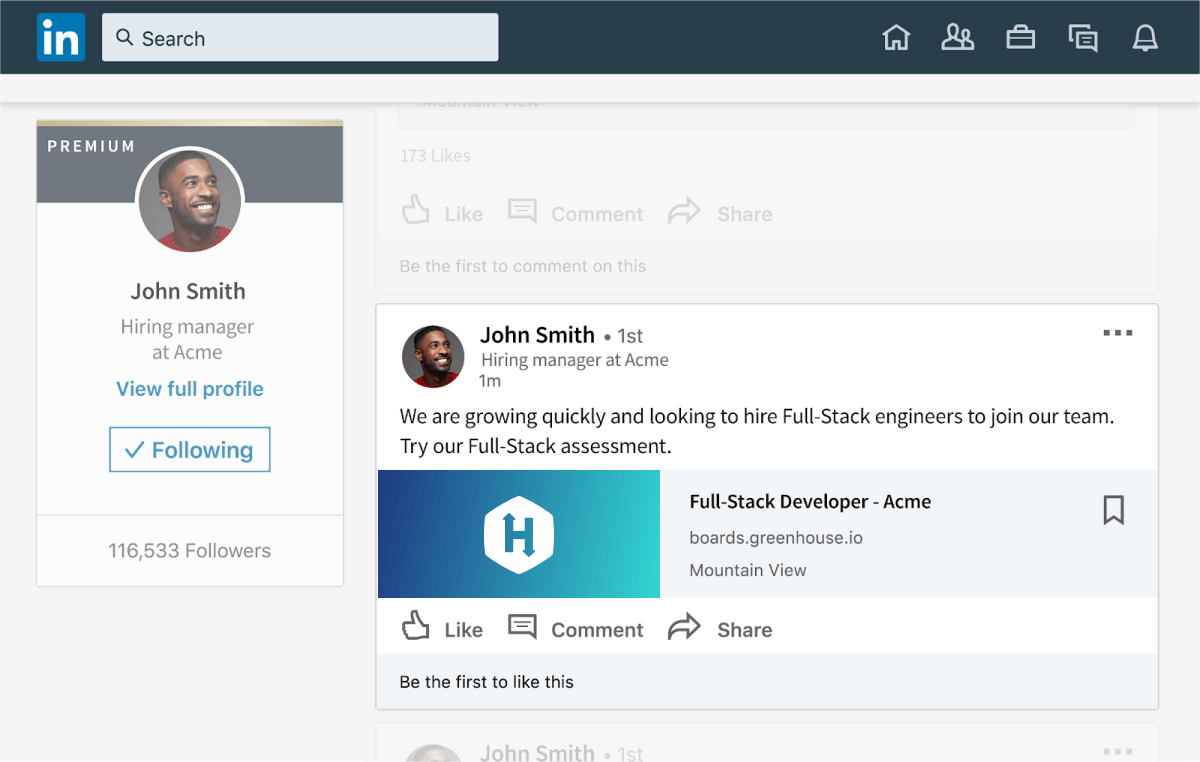Screen dimensions: 1200x762
Task: Open John Smith author name in Full-Stack post
Action: 537,335
